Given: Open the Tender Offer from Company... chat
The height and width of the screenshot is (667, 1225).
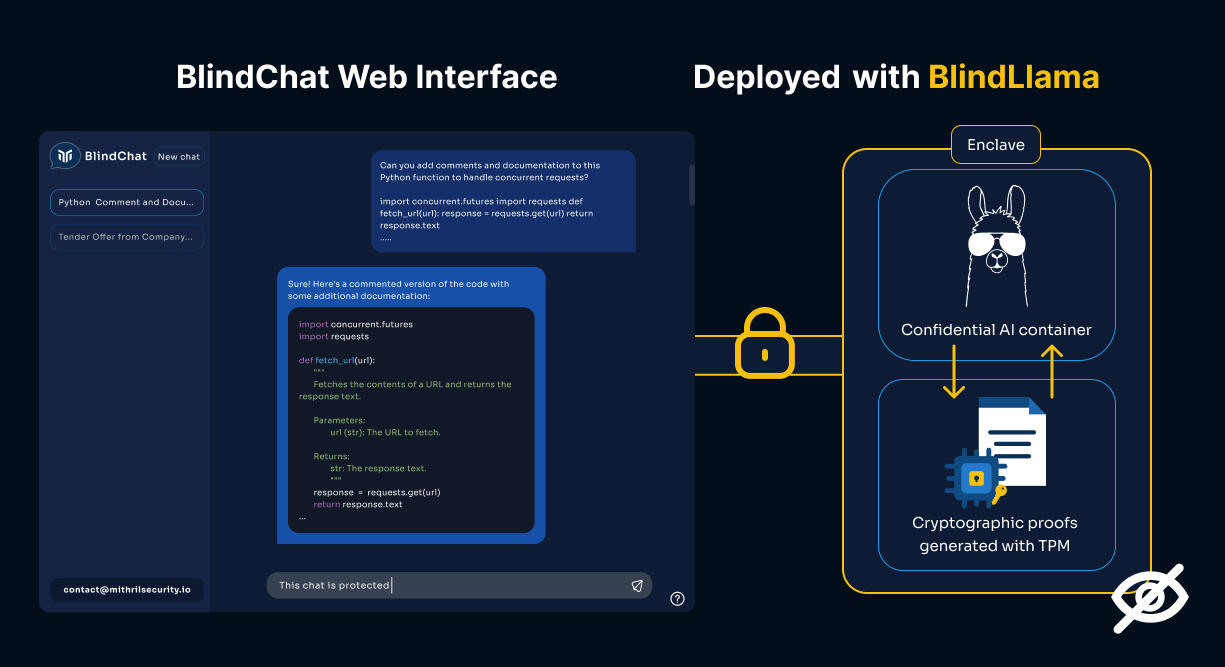Looking at the screenshot, I should click(x=127, y=237).
